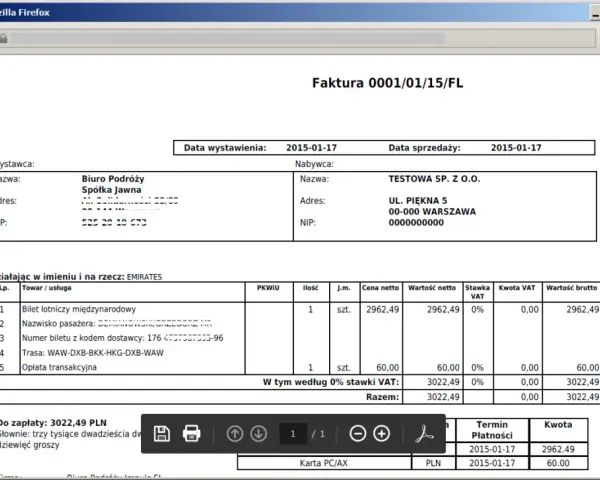Click the Razem total label

pyautogui.click(x=382, y=397)
